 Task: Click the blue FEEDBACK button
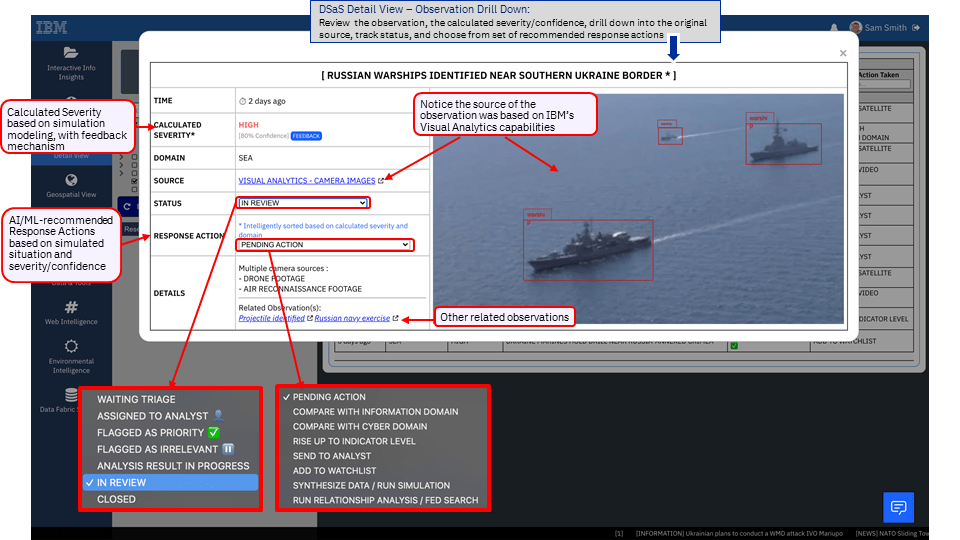tap(306, 136)
